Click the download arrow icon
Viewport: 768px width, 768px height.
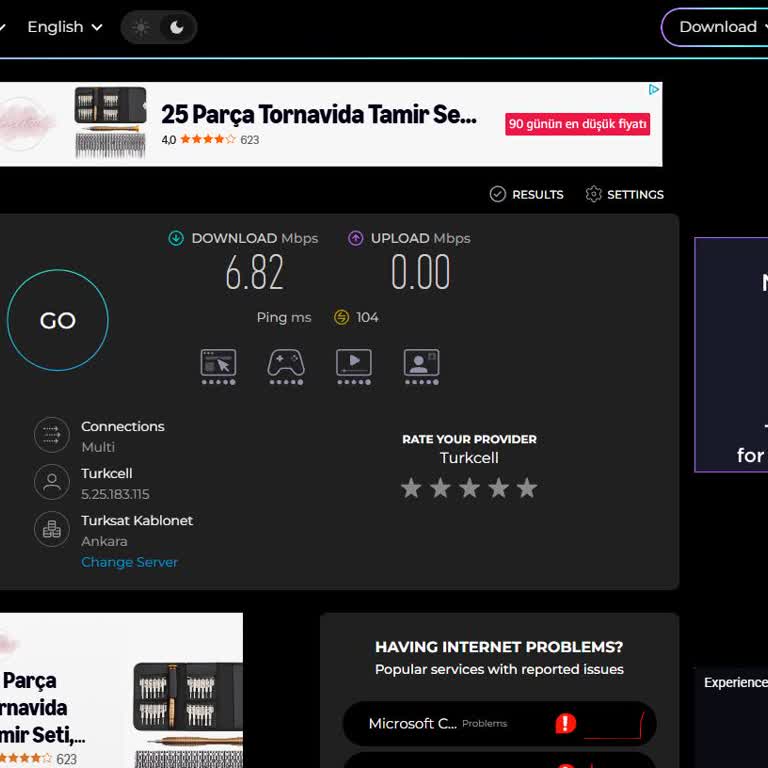coord(176,238)
